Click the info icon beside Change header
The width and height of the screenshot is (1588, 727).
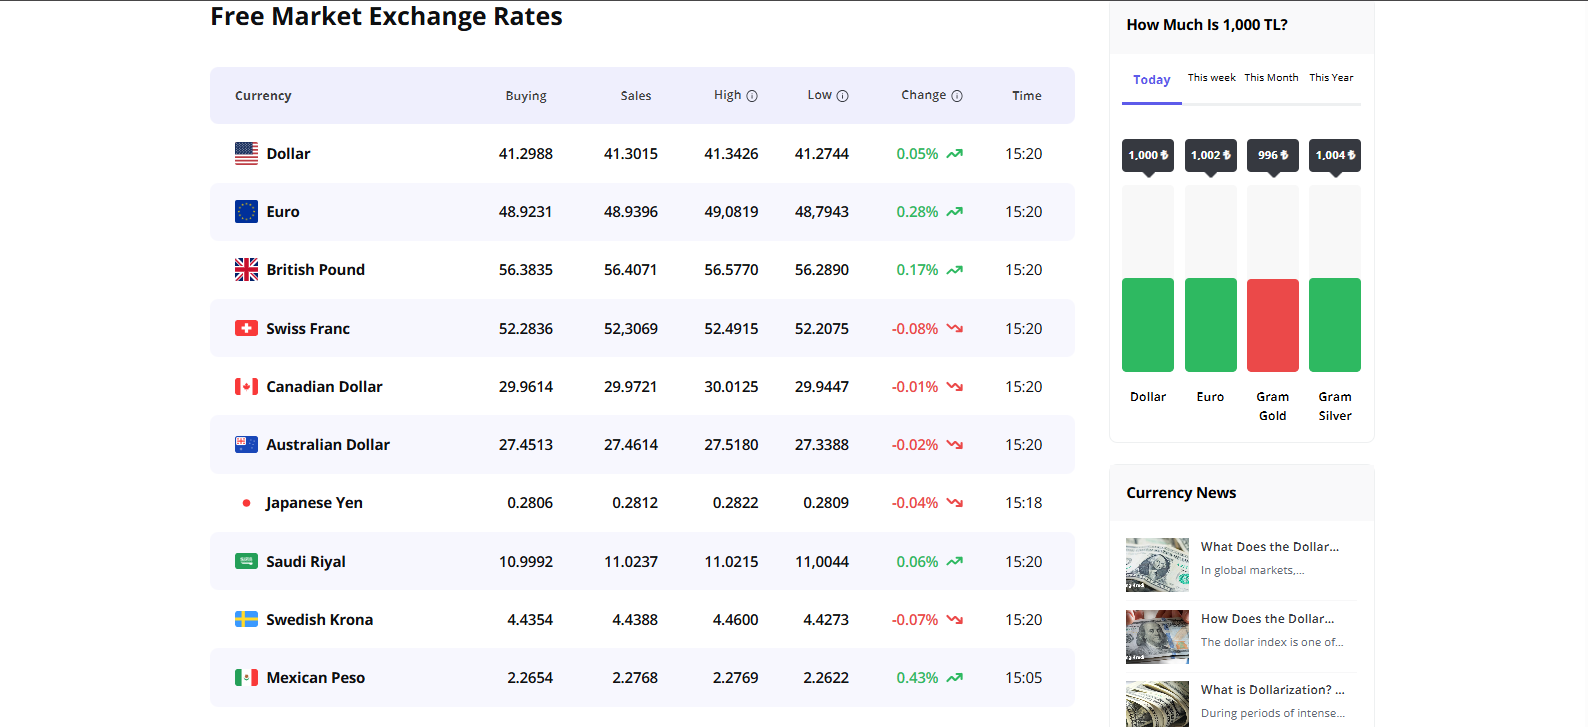pos(957,96)
